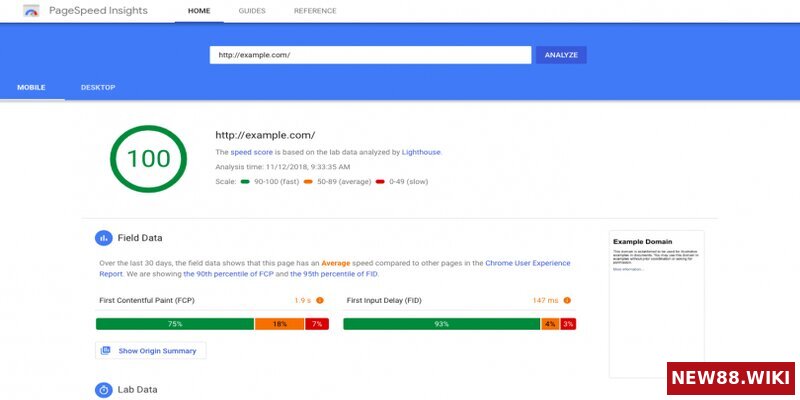Click Show Origin Summary button

tap(151, 351)
